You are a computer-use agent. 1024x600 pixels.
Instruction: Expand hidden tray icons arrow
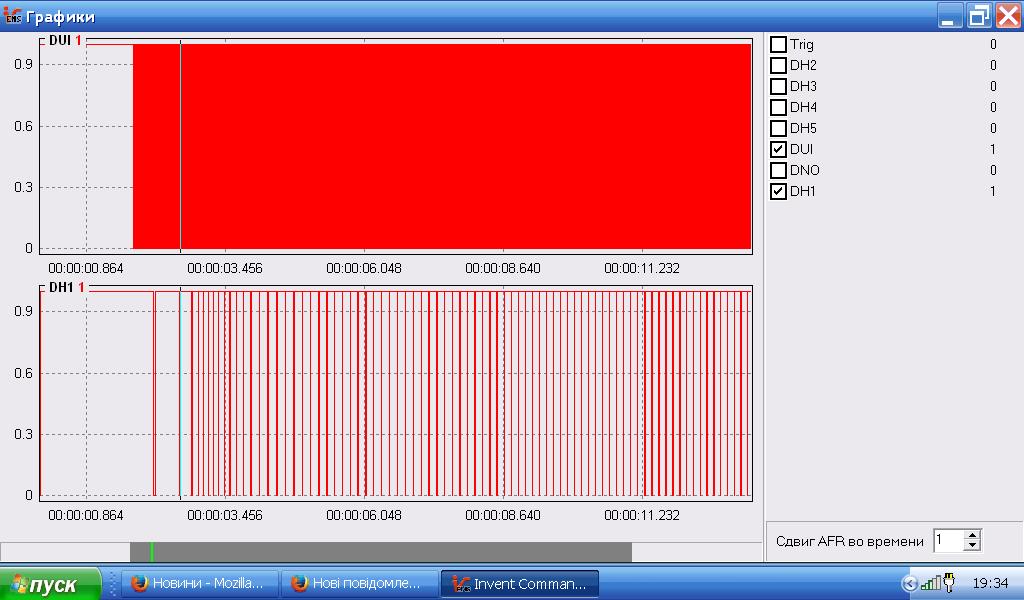[909, 584]
